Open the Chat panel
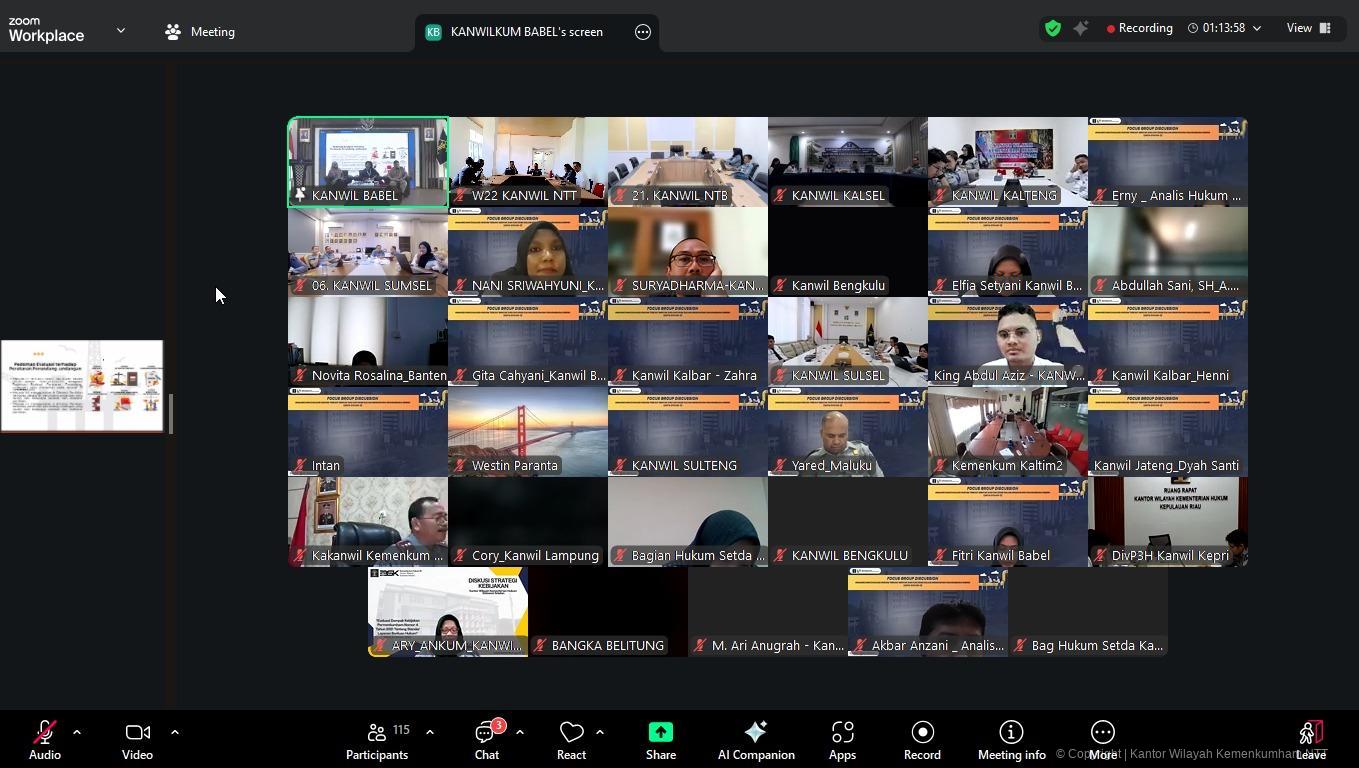1359x768 pixels. tap(487, 741)
